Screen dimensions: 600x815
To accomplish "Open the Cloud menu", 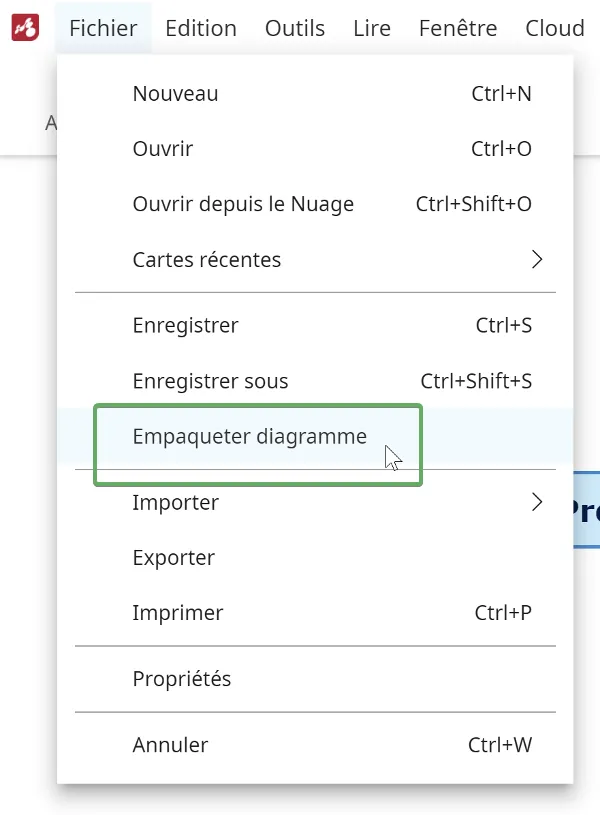I will pos(555,28).
